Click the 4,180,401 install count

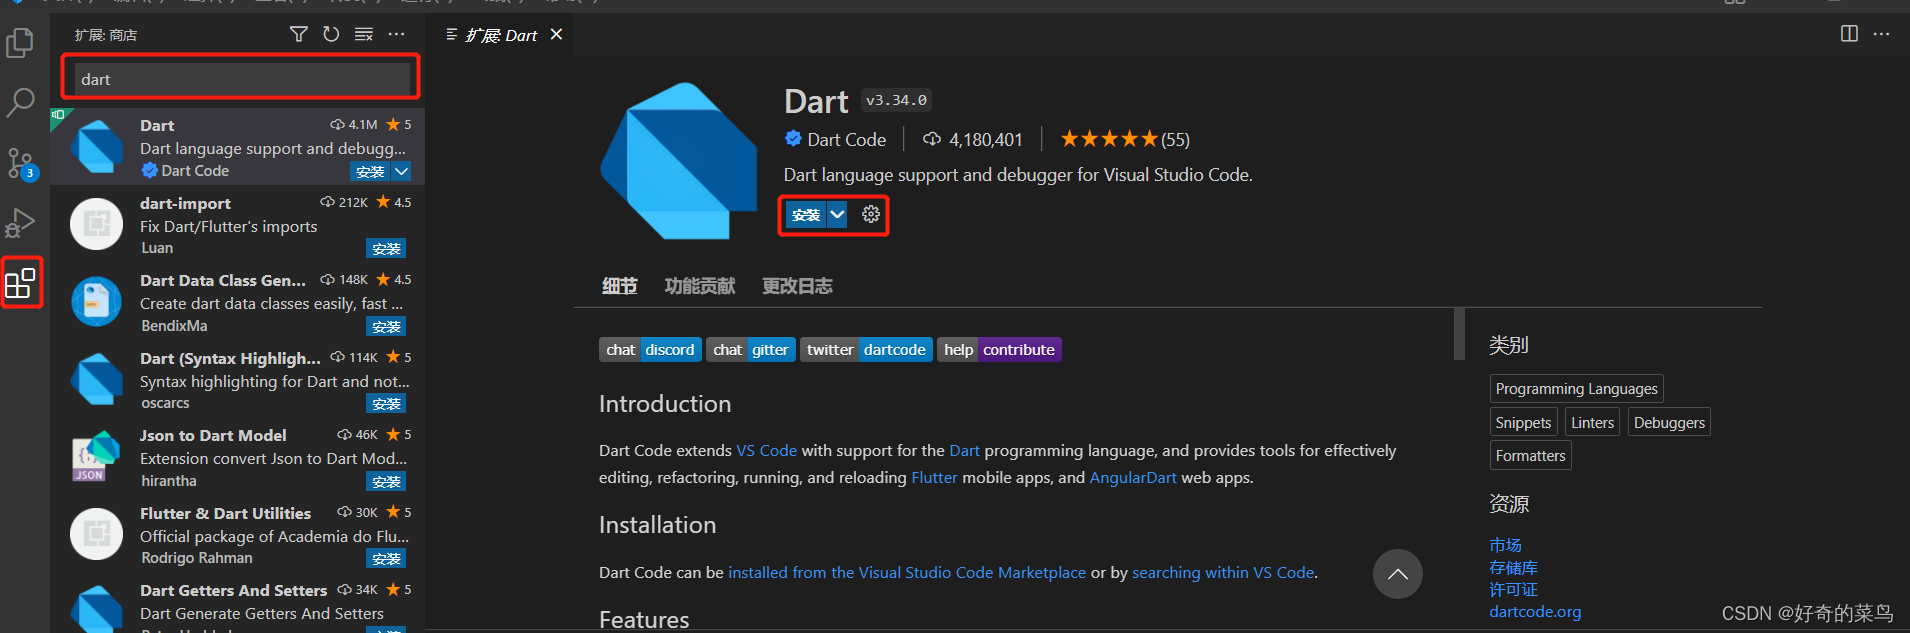(972, 139)
